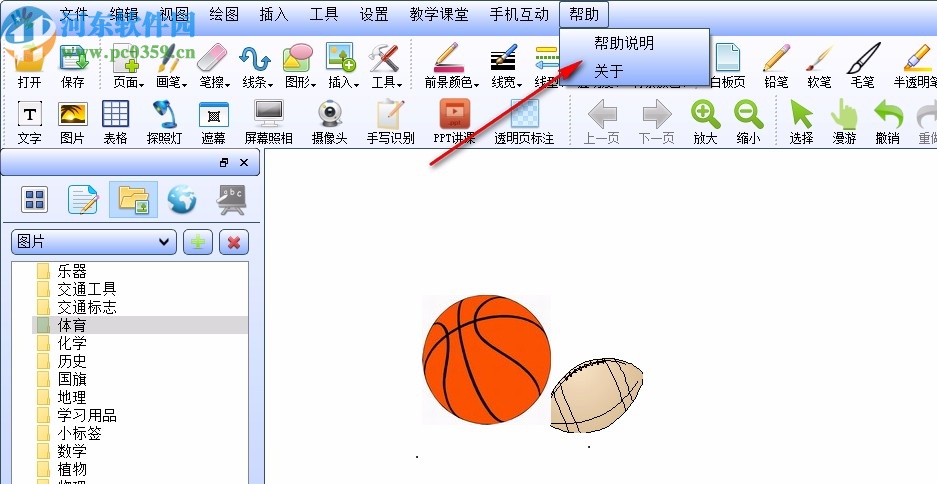Select the 化学 folder in tree
937x484 pixels.
(x=72, y=343)
